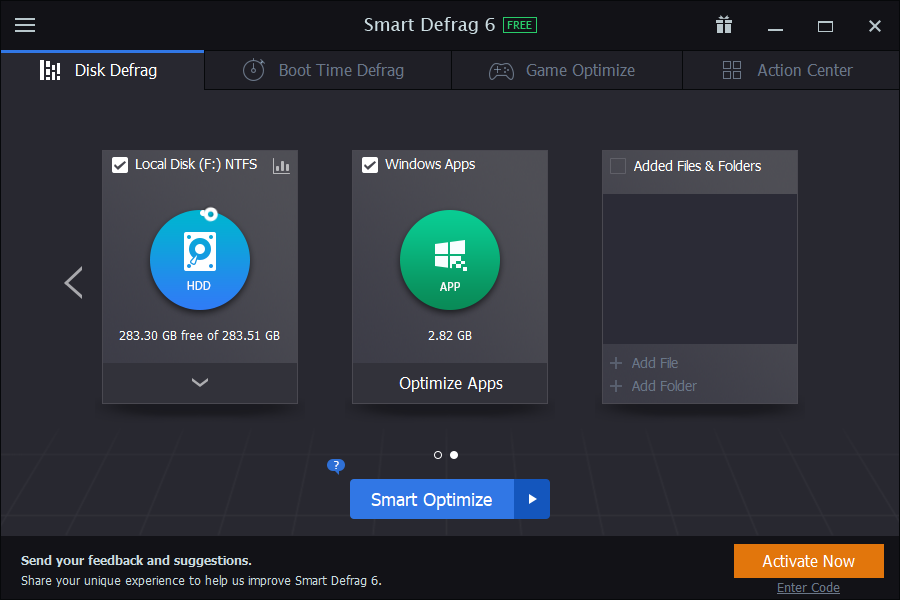Start Smart Optimize

[x=432, y=499]
